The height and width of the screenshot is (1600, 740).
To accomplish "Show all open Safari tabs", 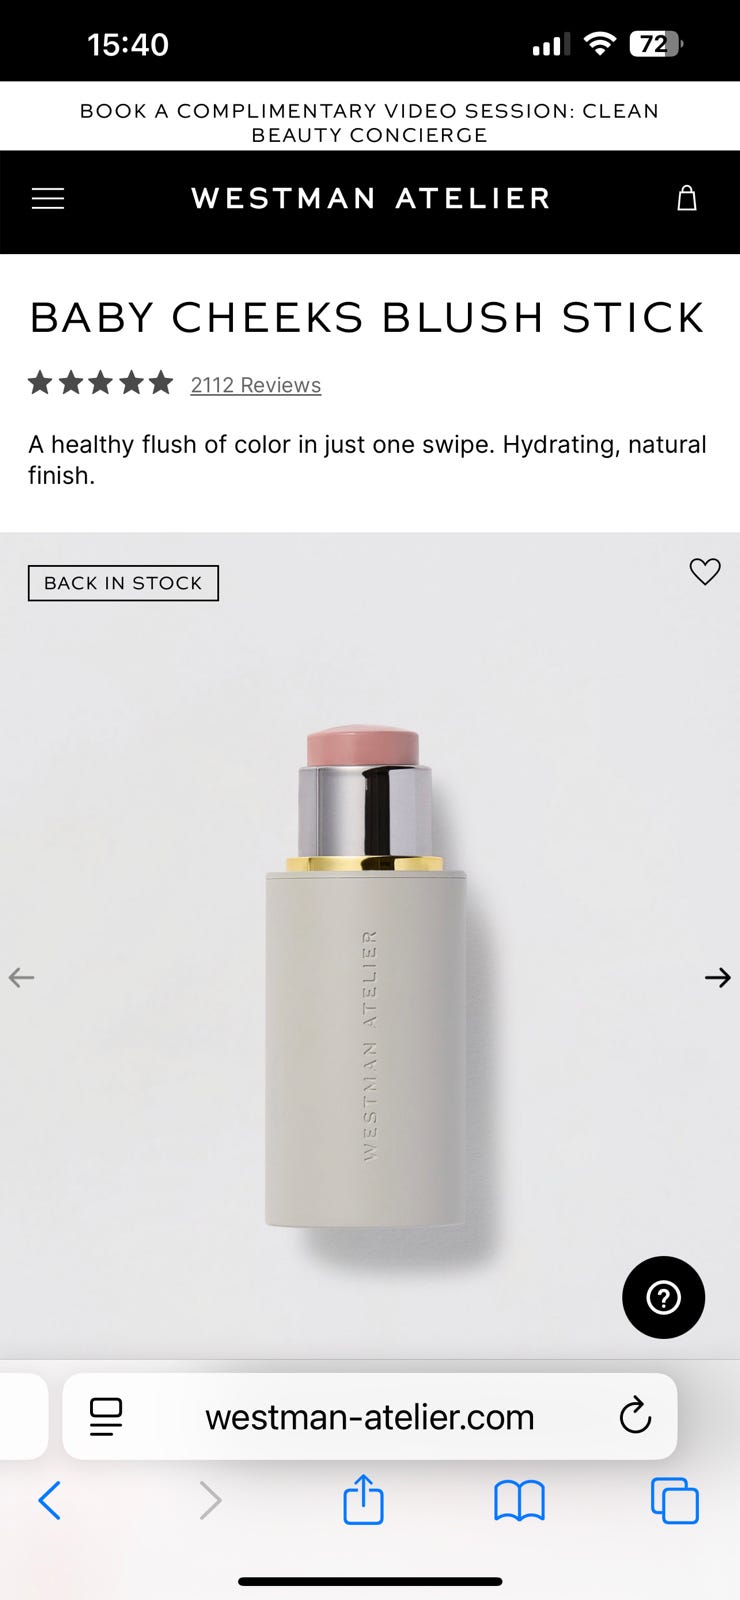I will [675, 1500].
